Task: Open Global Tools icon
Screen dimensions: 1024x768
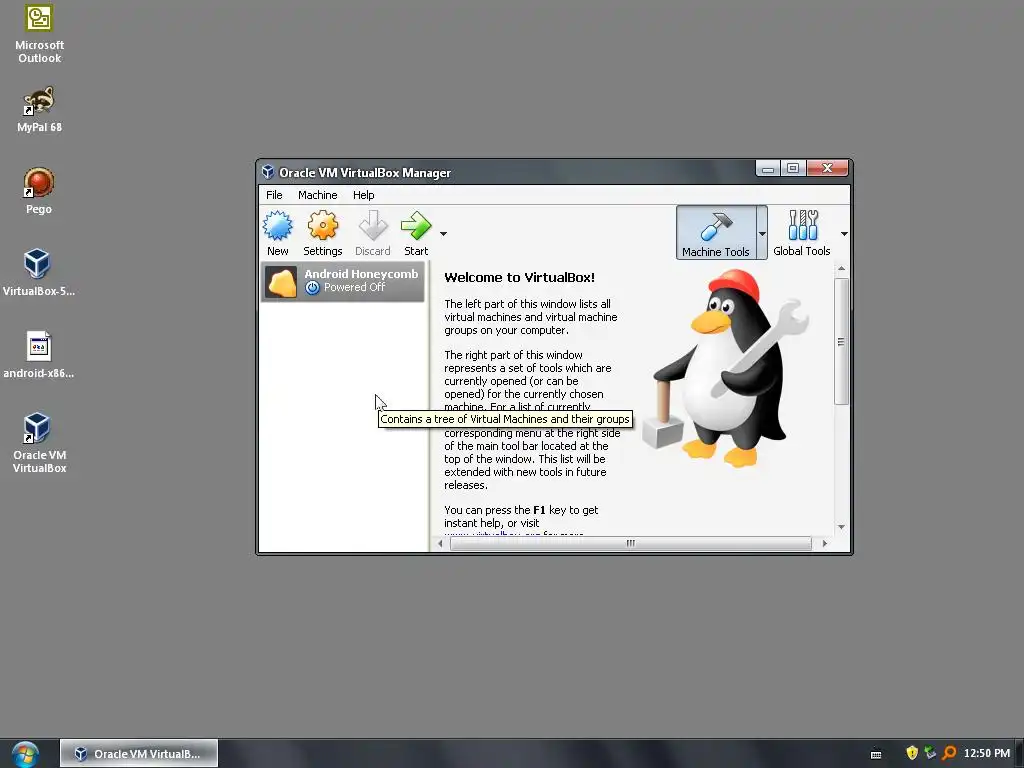Action: [802, 232]
